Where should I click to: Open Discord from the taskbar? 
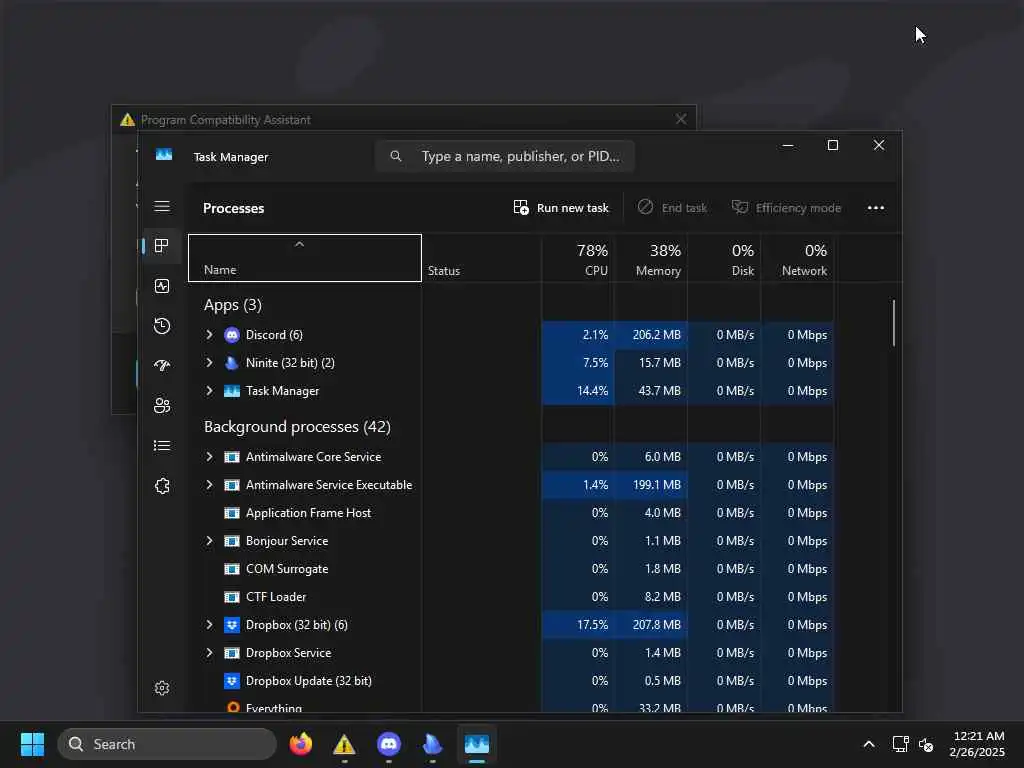(389, 744)
